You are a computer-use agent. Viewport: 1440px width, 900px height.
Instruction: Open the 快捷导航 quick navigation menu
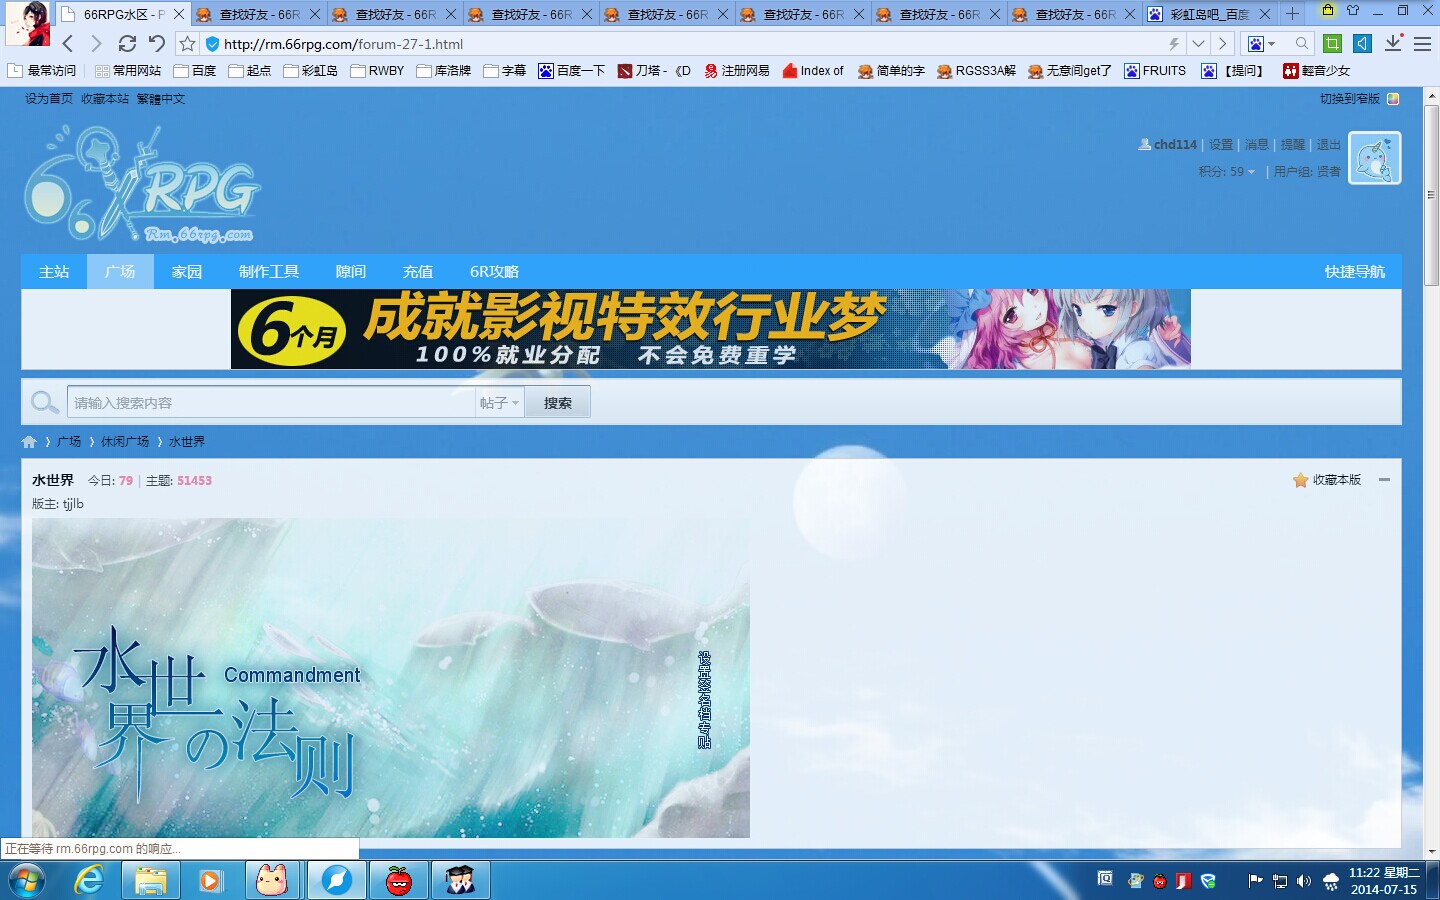(1355, 272)
